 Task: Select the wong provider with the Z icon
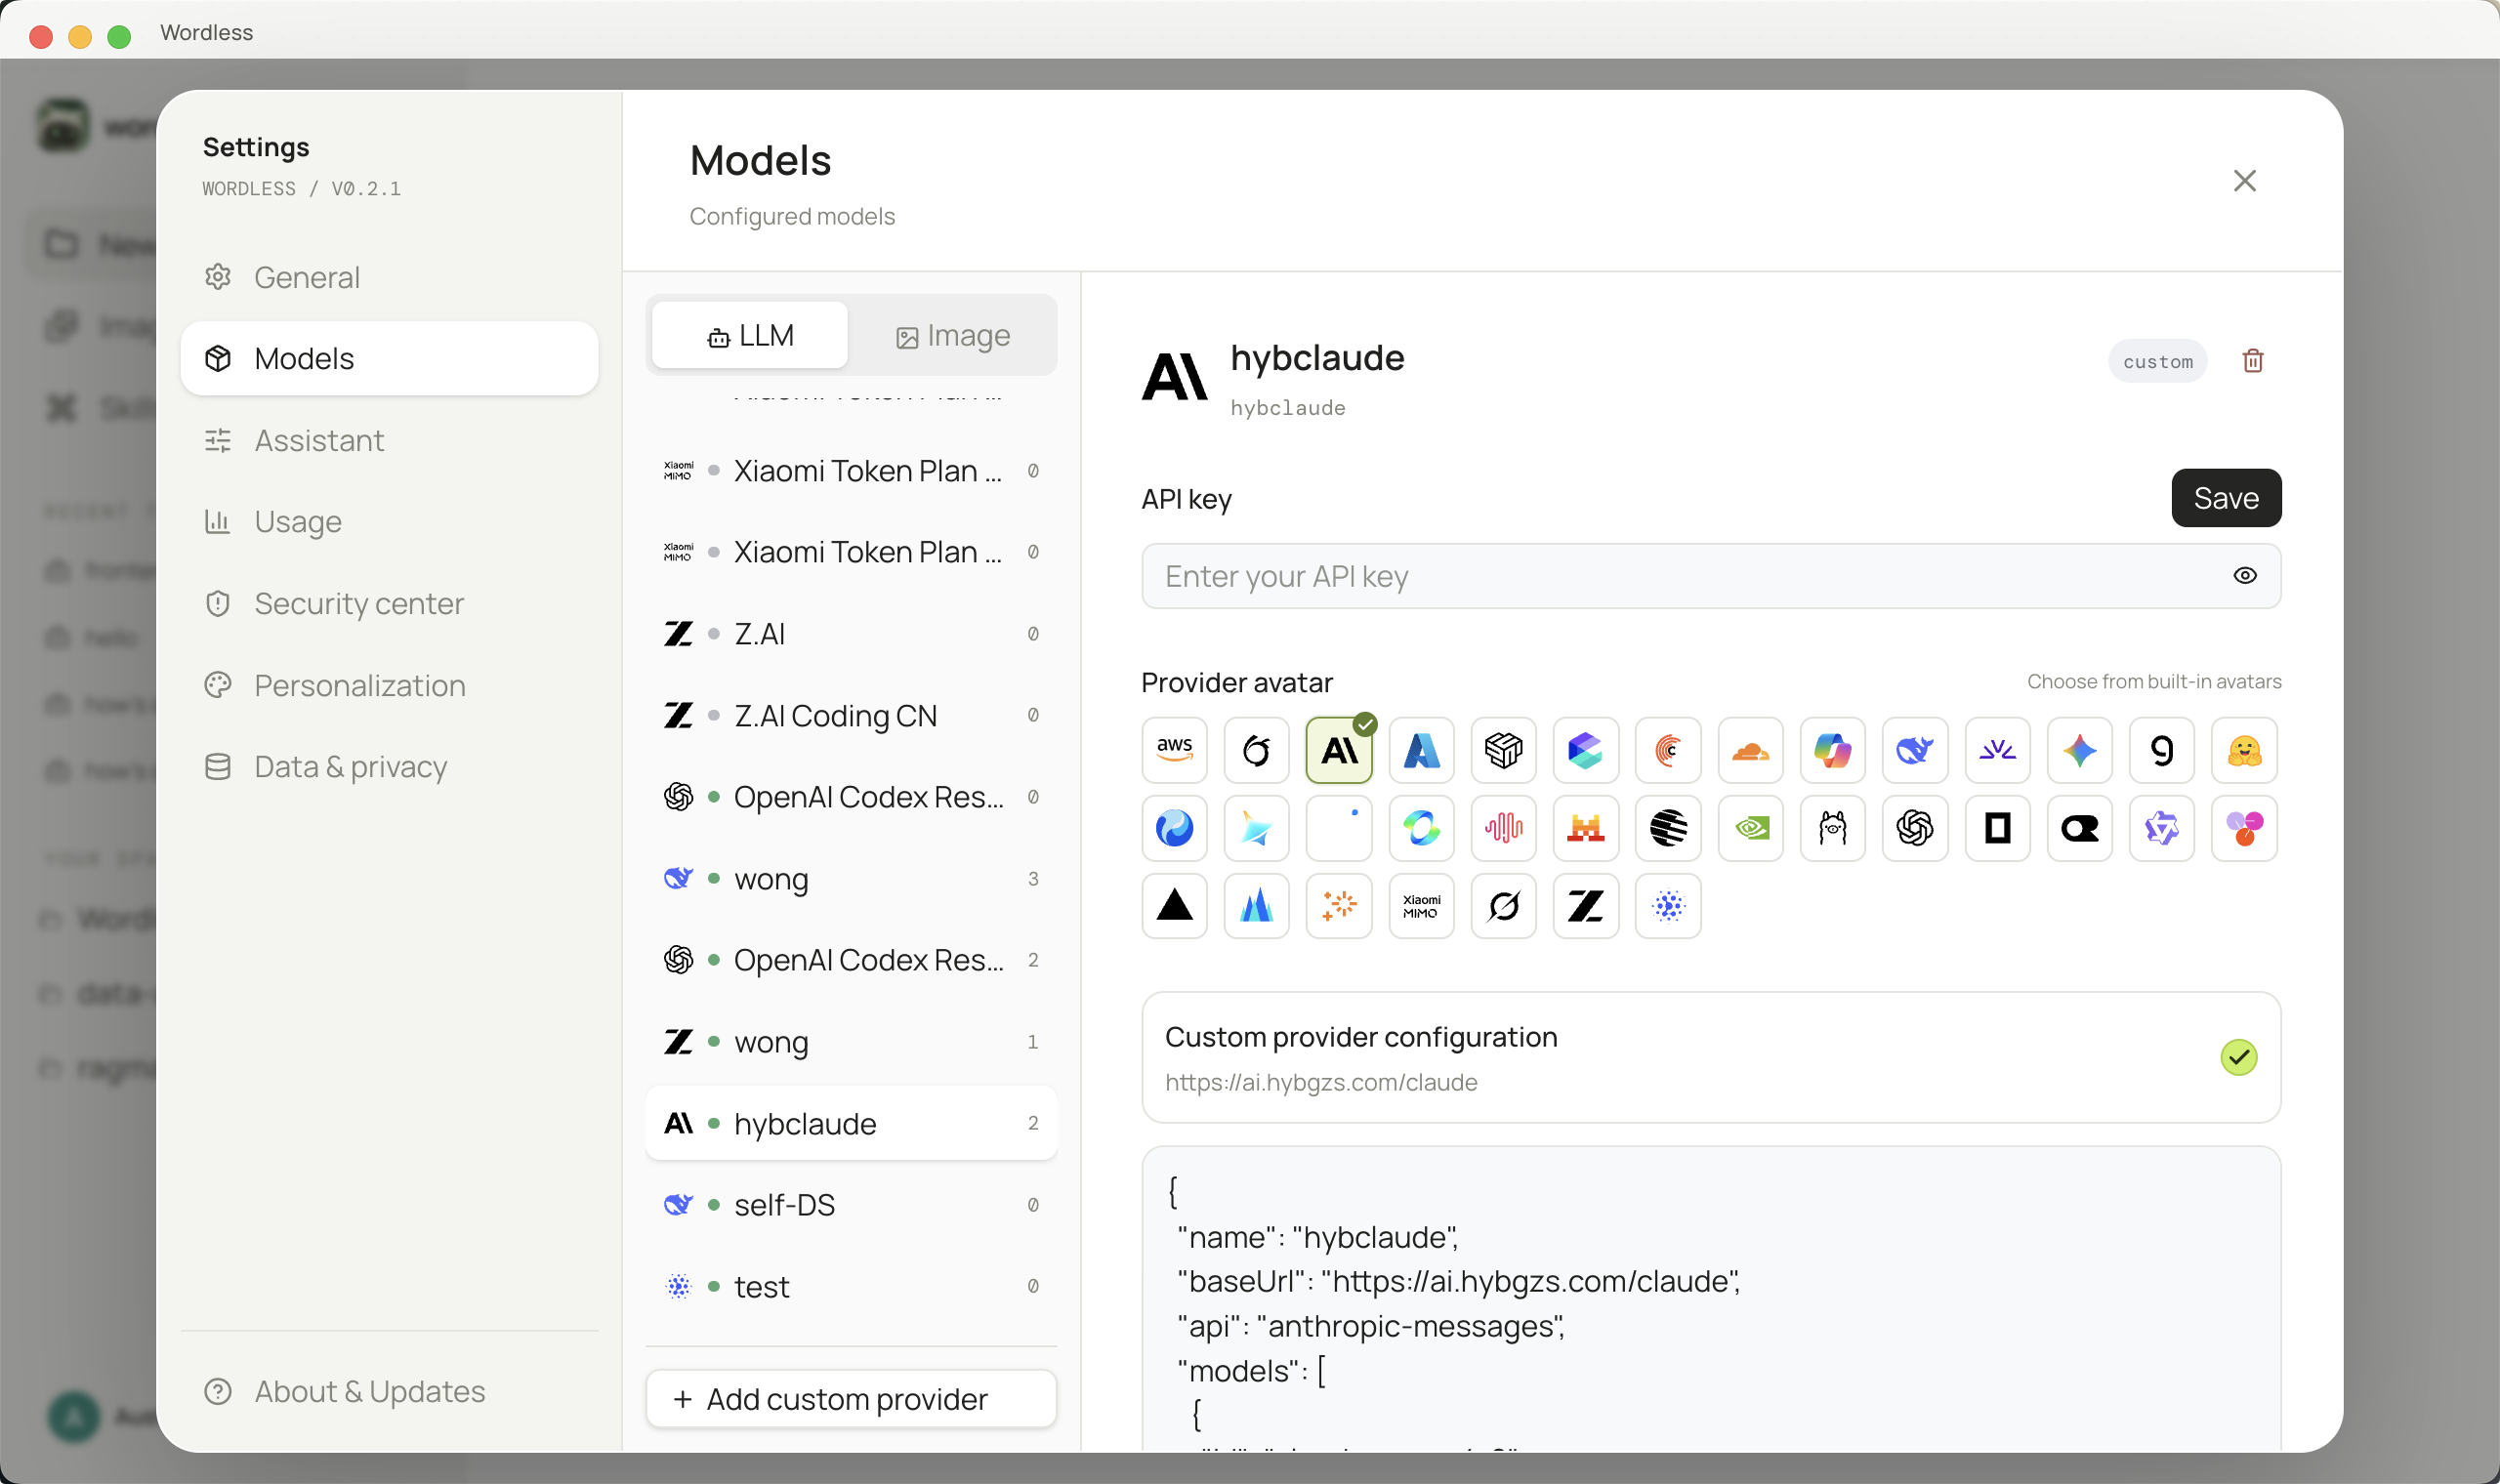(x=851, y=1042)
